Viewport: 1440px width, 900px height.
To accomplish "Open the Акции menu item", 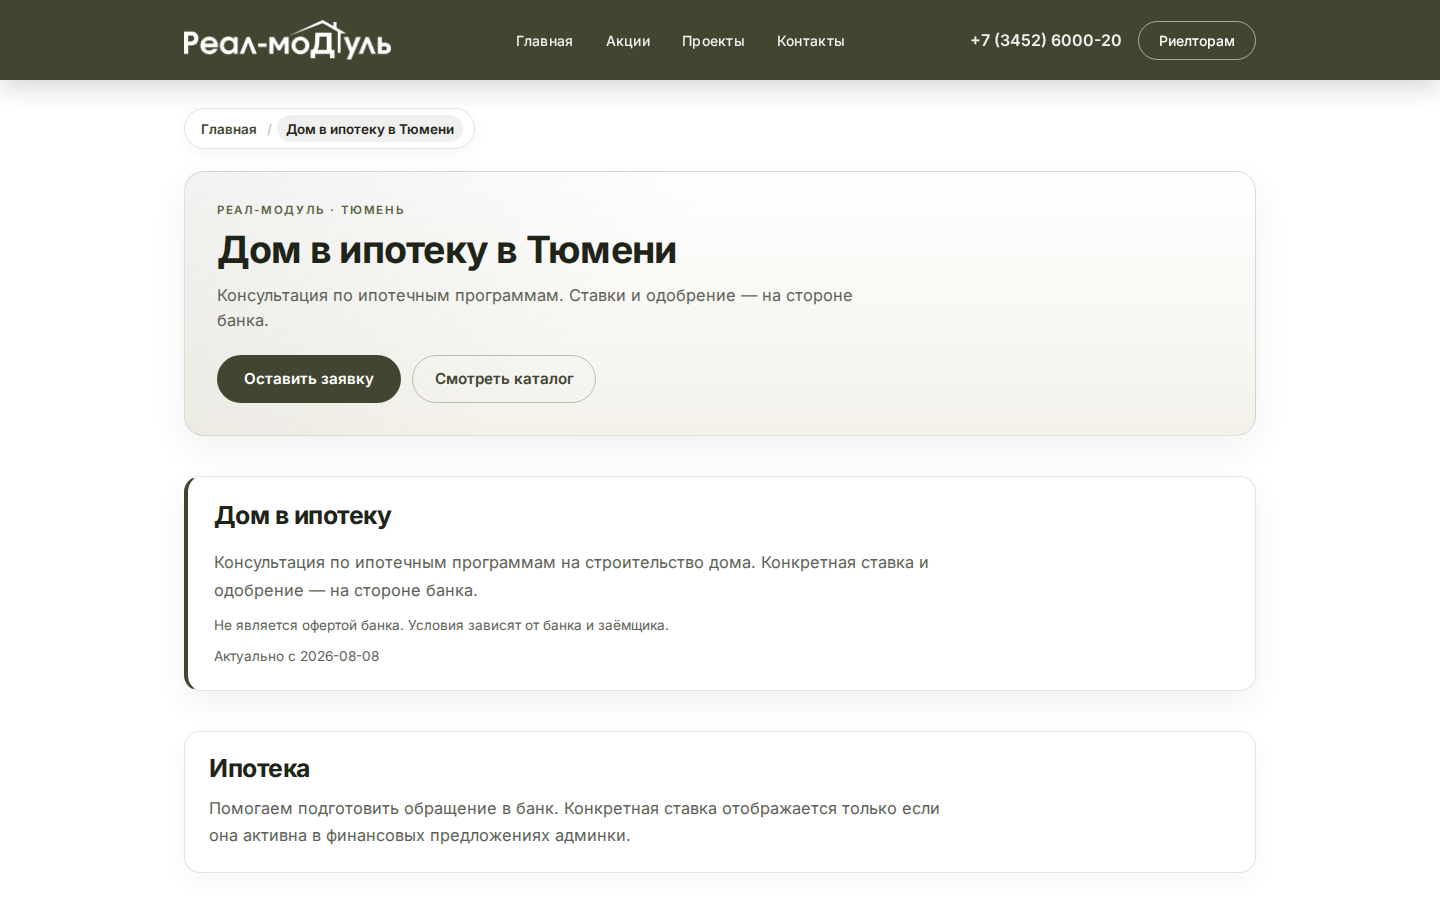I will click(x=628, y=41).
